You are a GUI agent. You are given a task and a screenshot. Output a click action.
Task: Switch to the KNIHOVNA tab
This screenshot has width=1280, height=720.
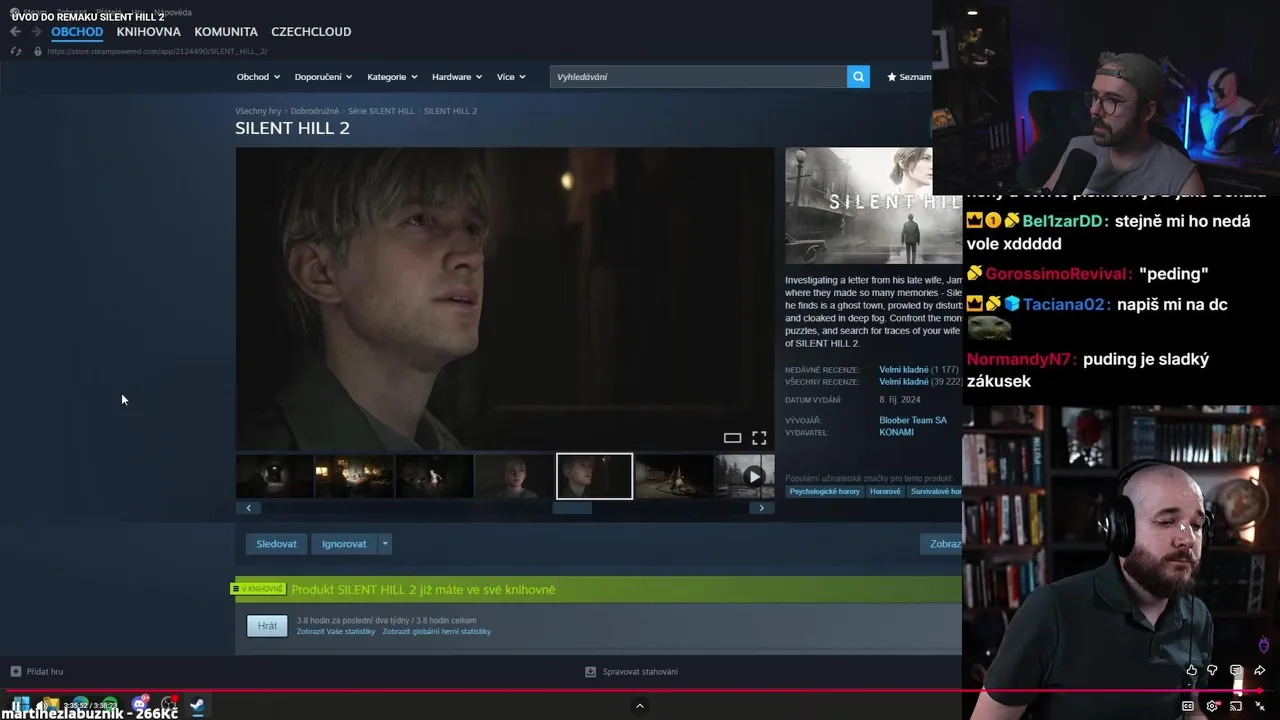coord(148,32)
